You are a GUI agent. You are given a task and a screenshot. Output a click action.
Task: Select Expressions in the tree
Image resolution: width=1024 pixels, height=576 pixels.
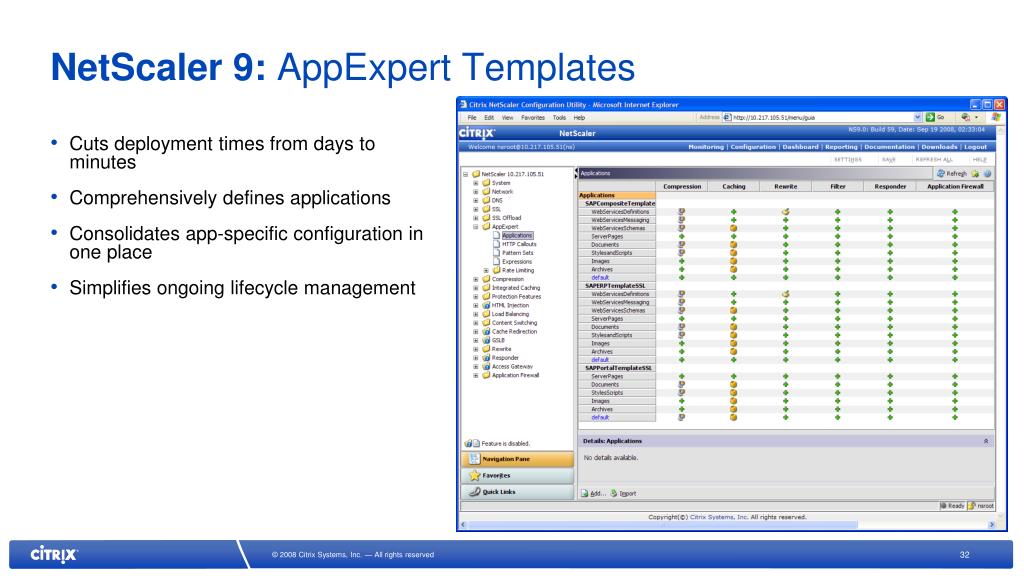click(517, 262)
